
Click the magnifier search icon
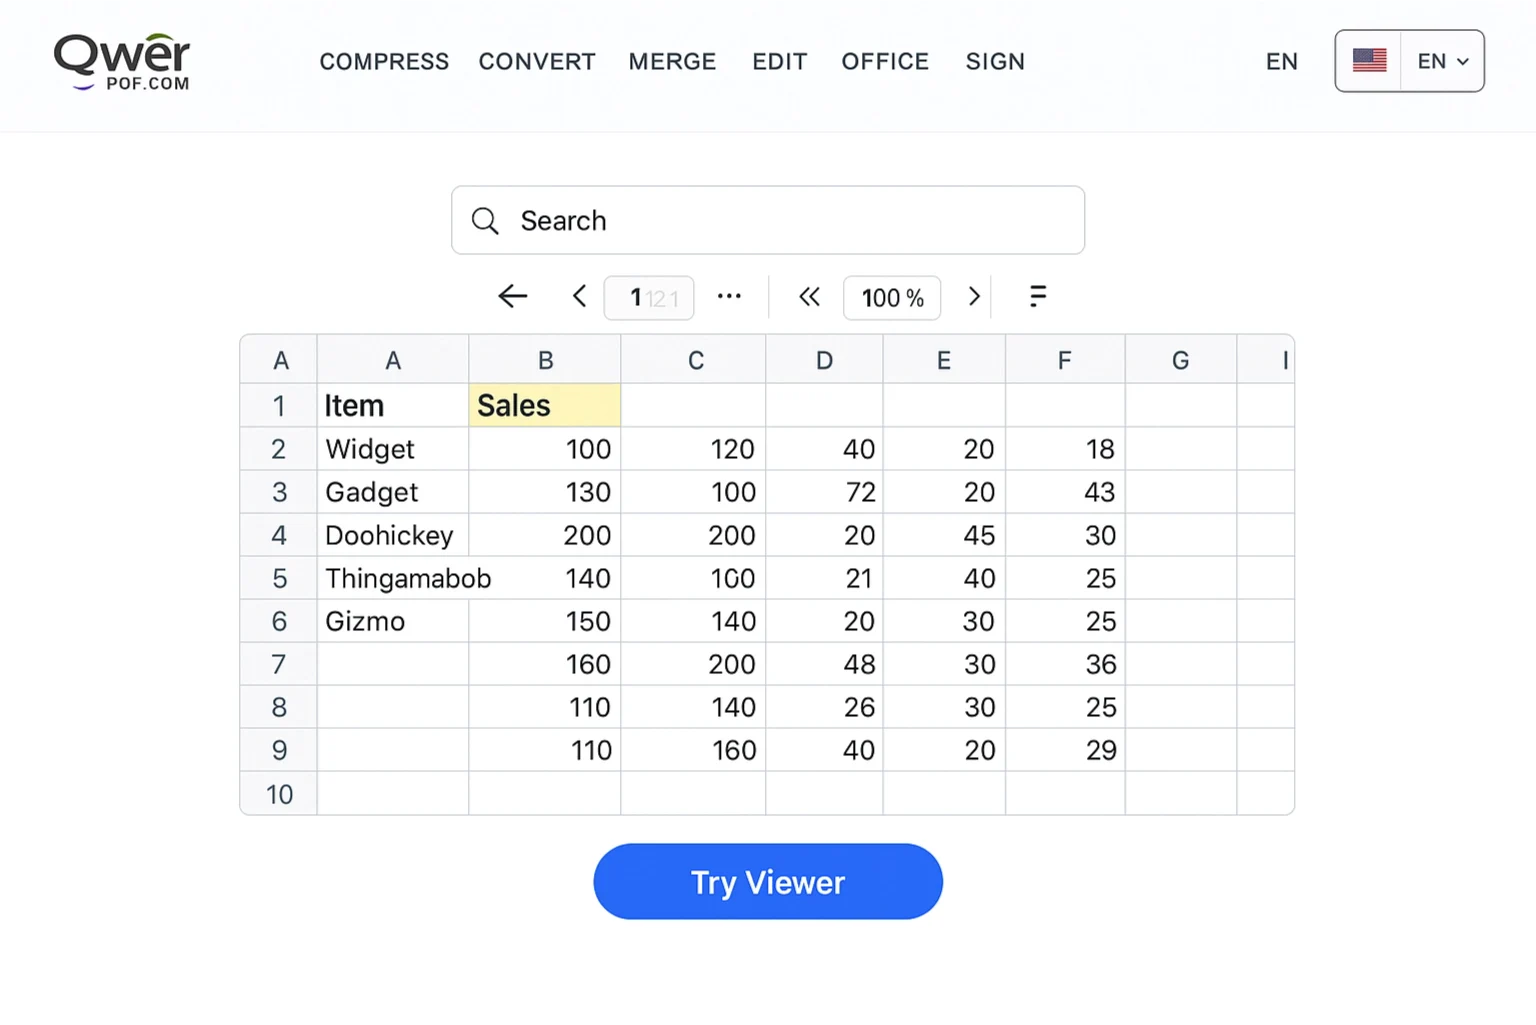[485, 221]
